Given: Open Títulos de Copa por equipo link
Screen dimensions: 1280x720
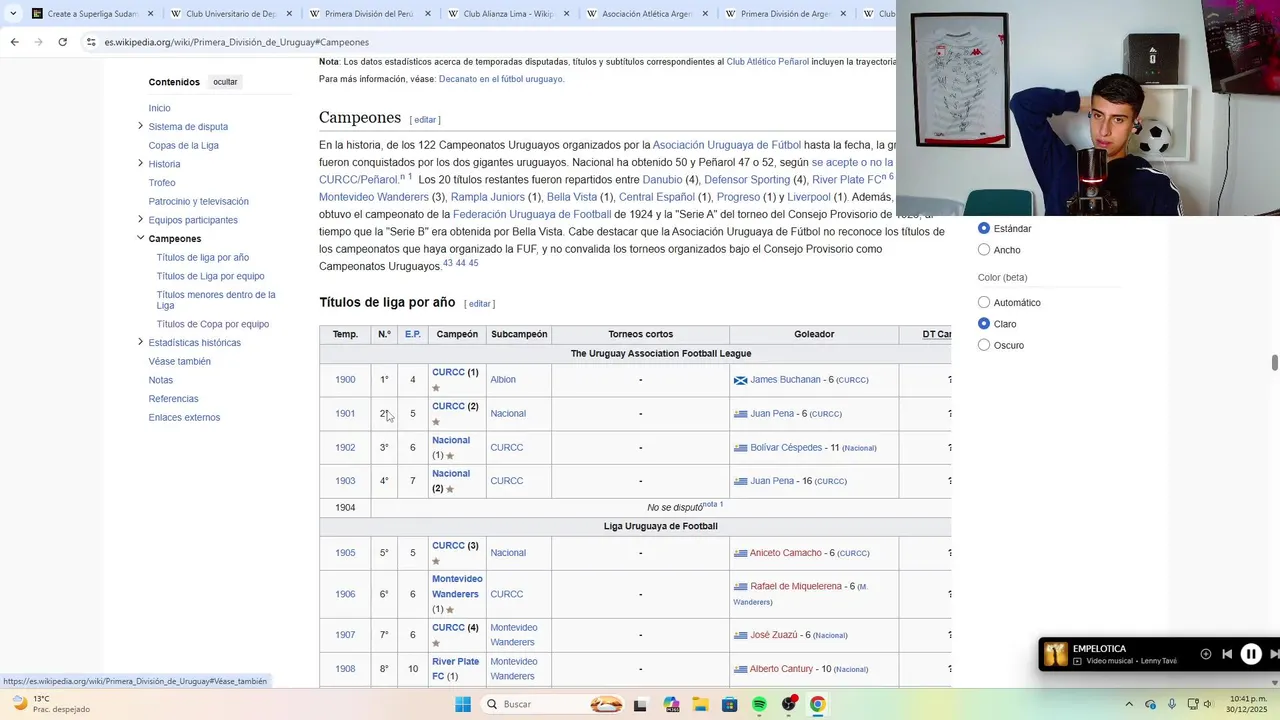Looking at the screenshot, I should tap(213, 324).
